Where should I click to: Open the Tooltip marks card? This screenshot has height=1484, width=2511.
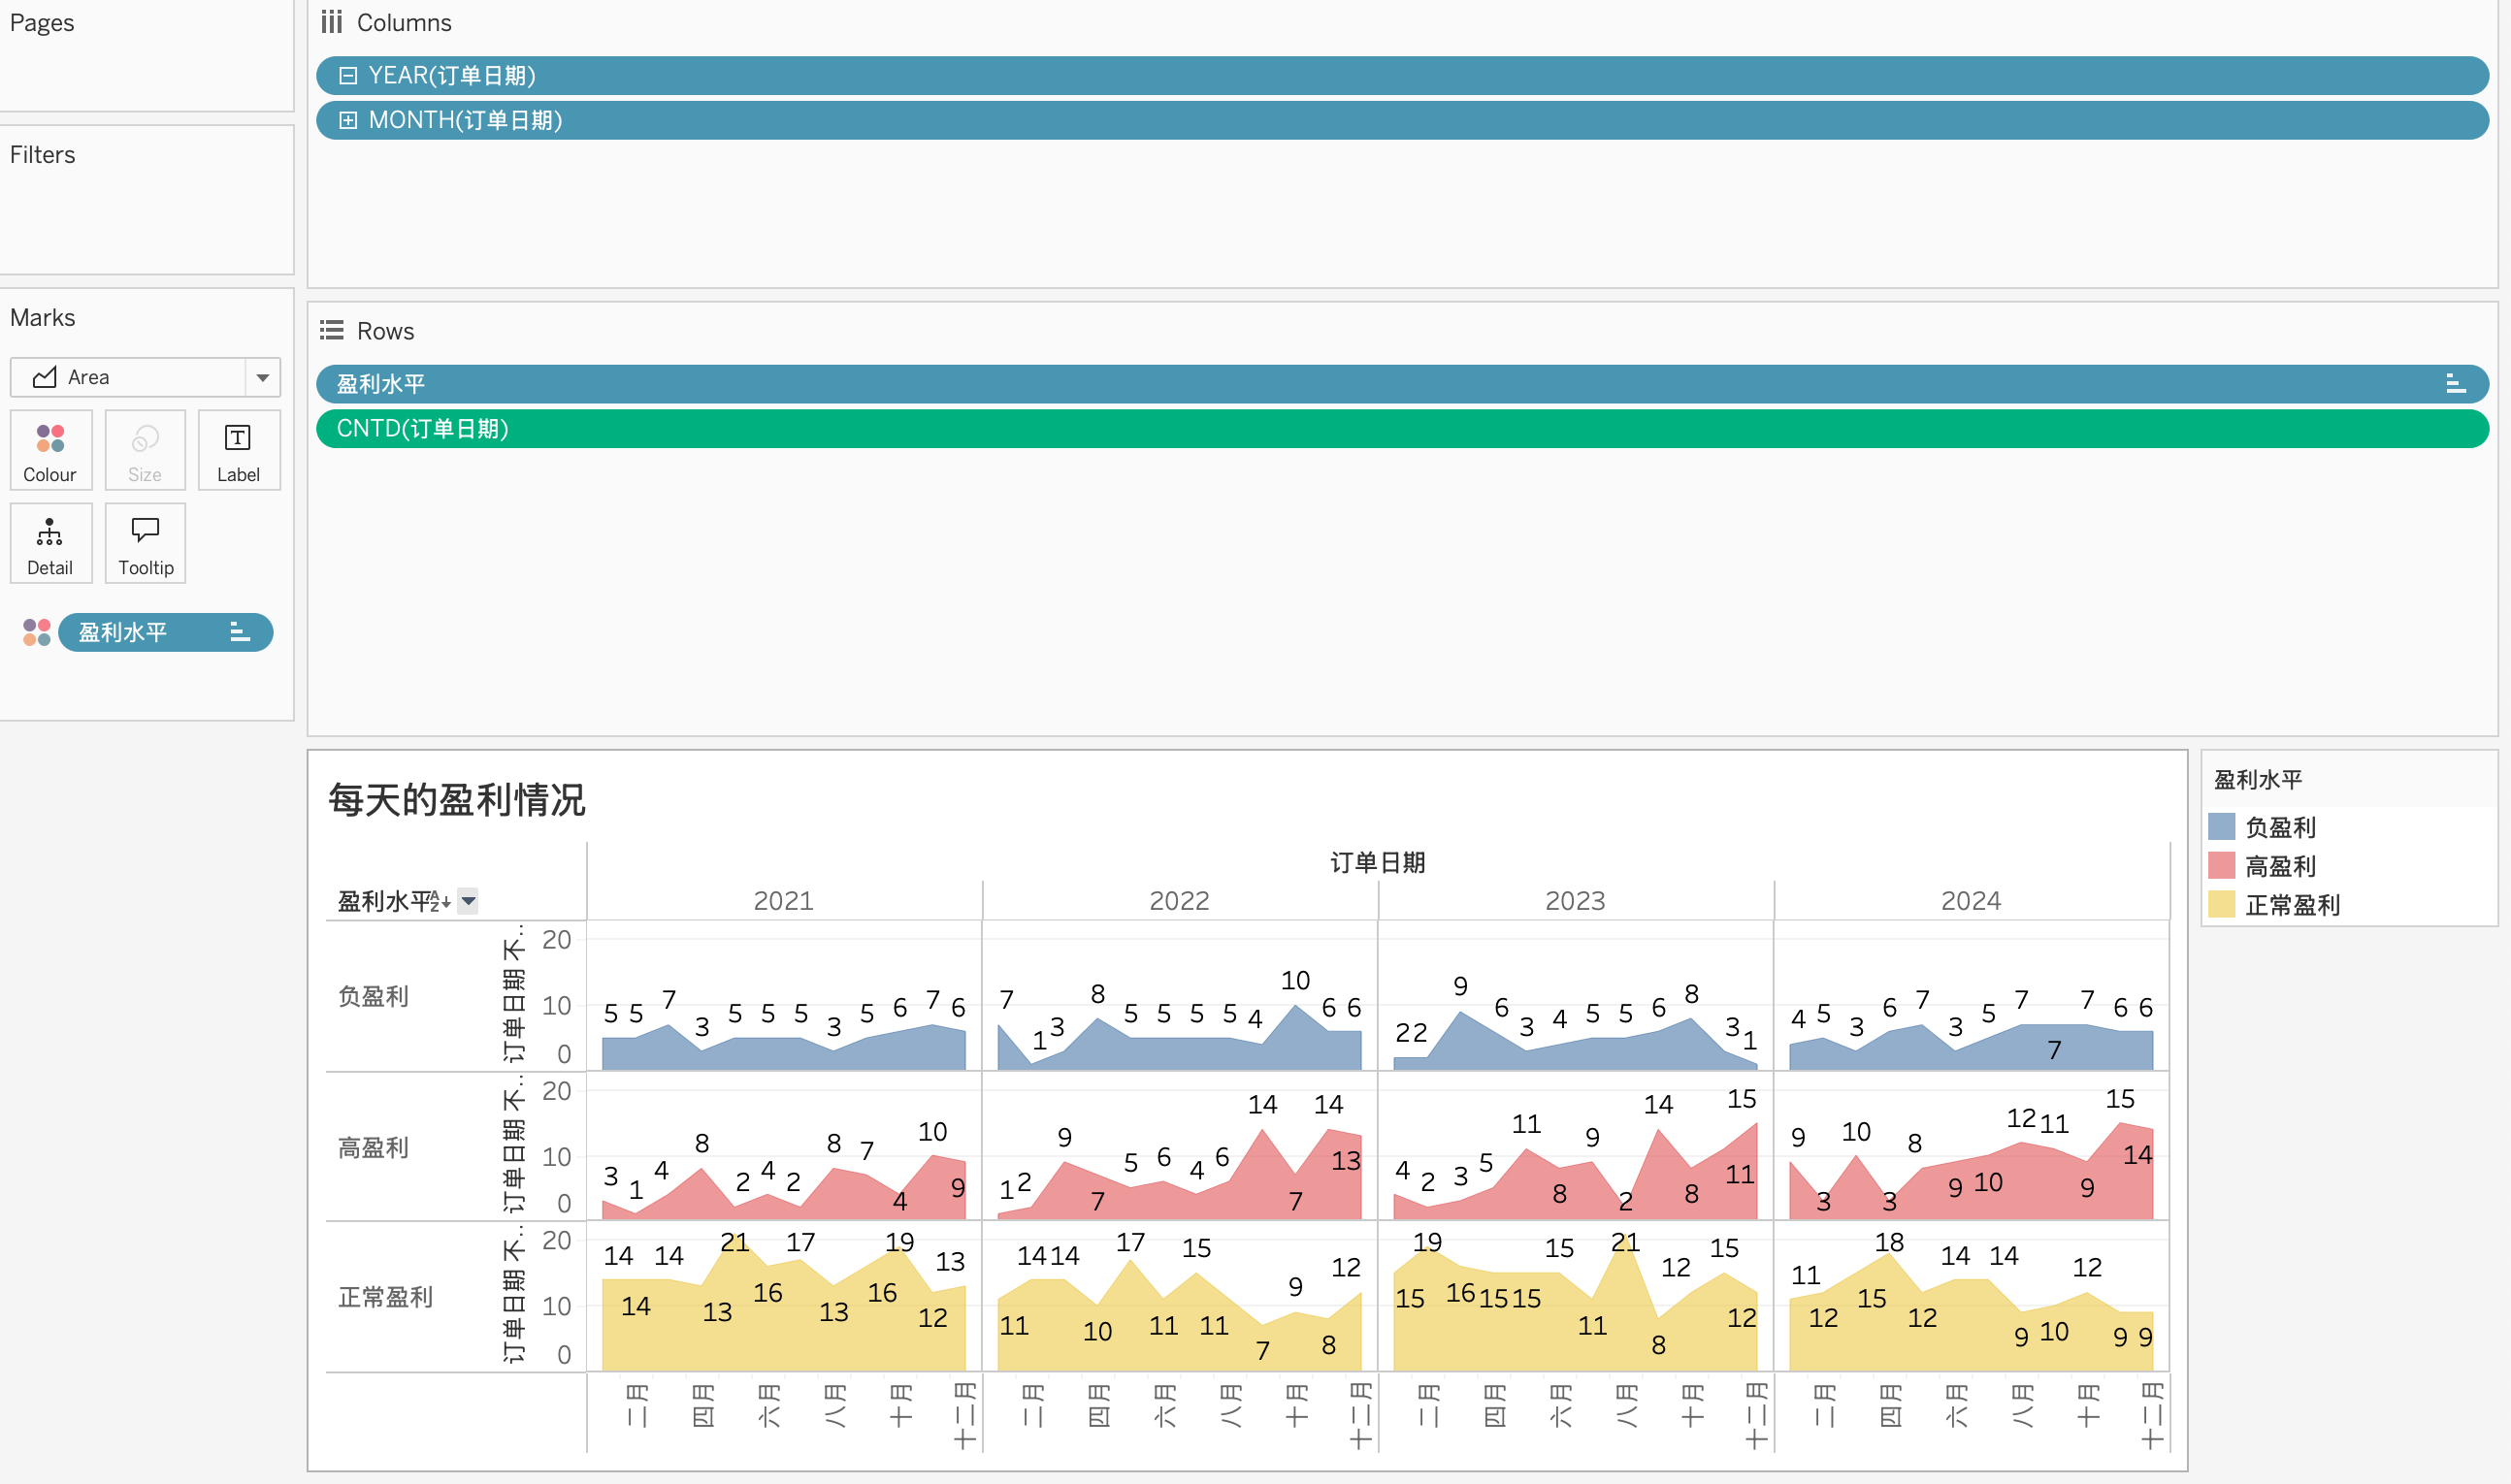(145, 543)
